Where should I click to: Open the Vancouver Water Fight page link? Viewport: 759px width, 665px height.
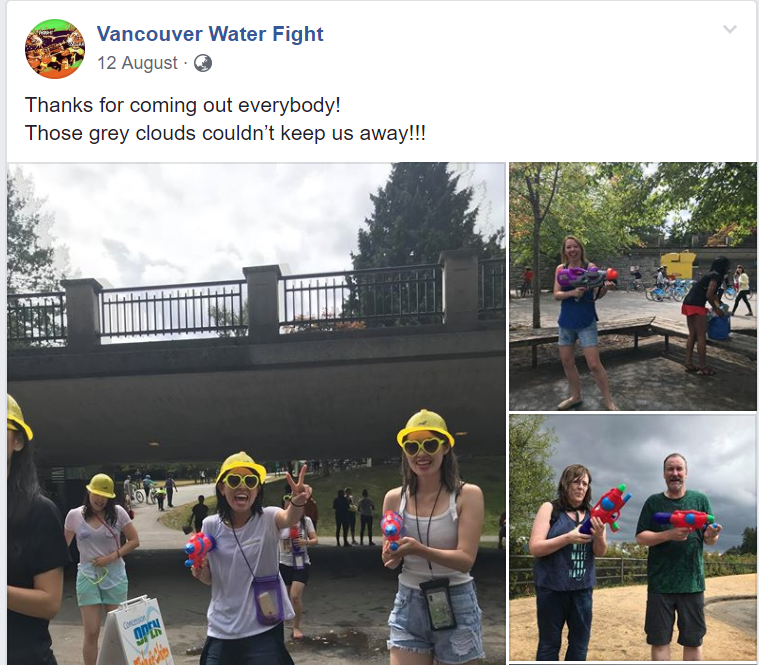[210, 34]
